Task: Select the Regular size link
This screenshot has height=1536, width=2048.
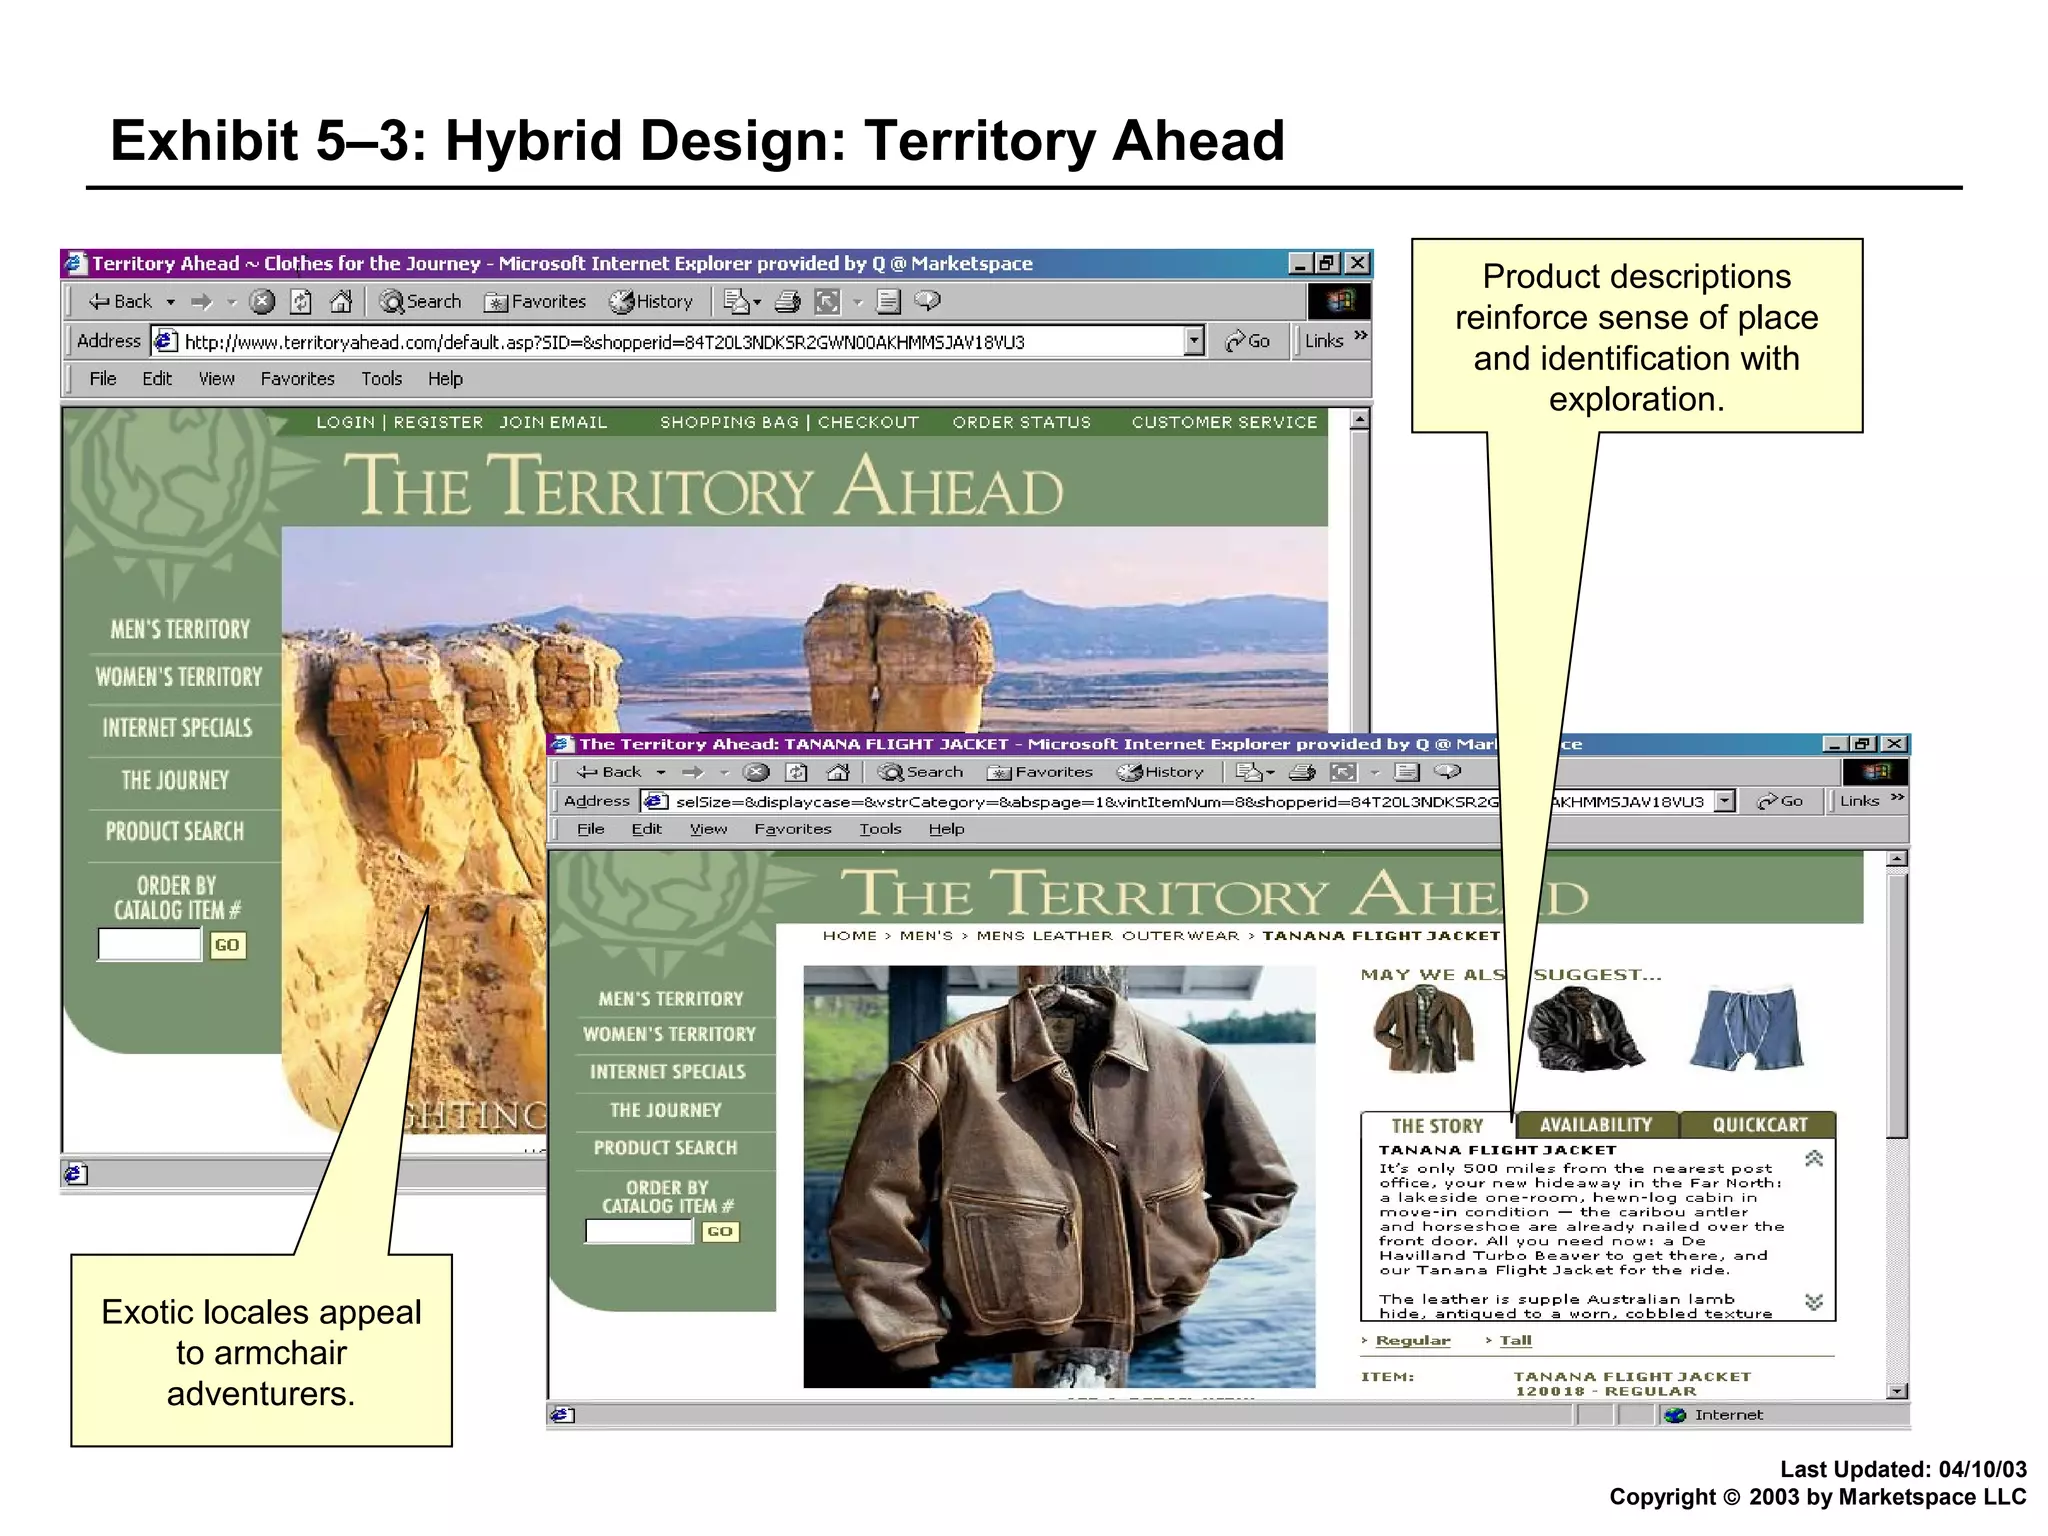Action: pos(1412,1341)
